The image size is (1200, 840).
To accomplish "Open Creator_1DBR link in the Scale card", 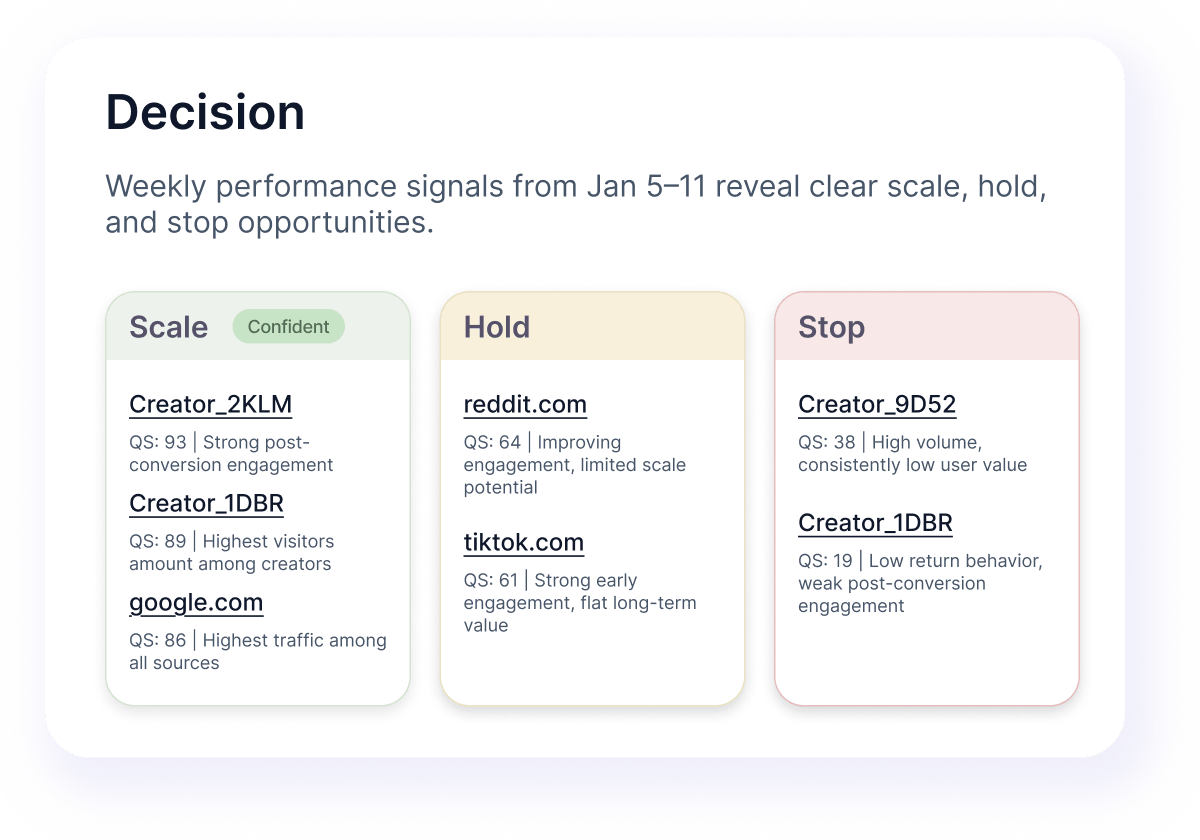I will point(206,504).
